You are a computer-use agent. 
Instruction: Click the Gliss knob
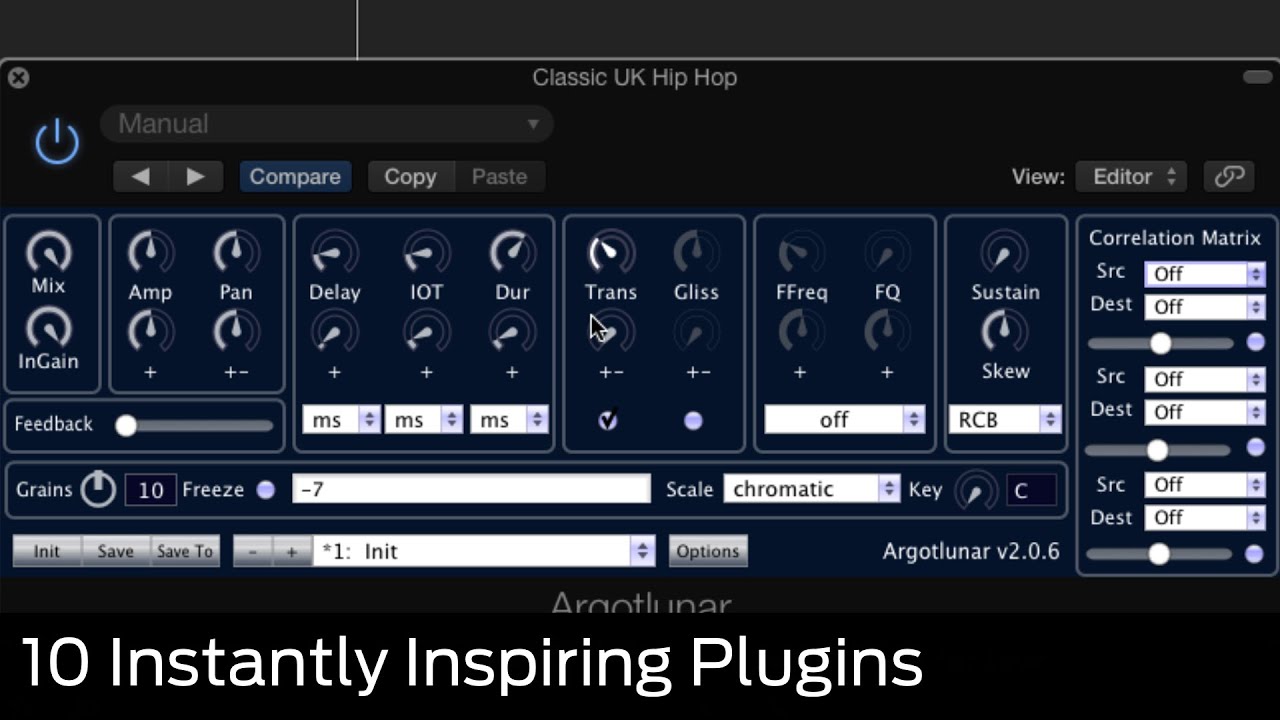[x=696, y=253]
